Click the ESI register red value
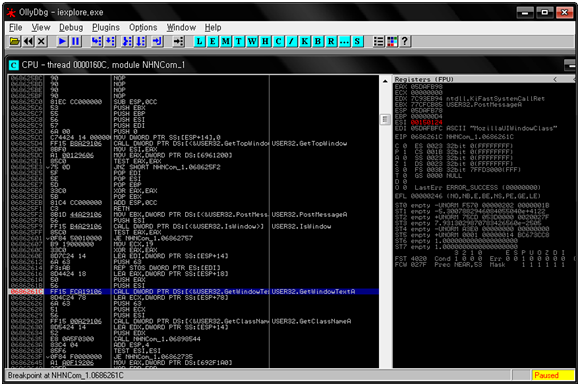The width and height of the screenshot is (580, 386). click(x=426, y=122)
